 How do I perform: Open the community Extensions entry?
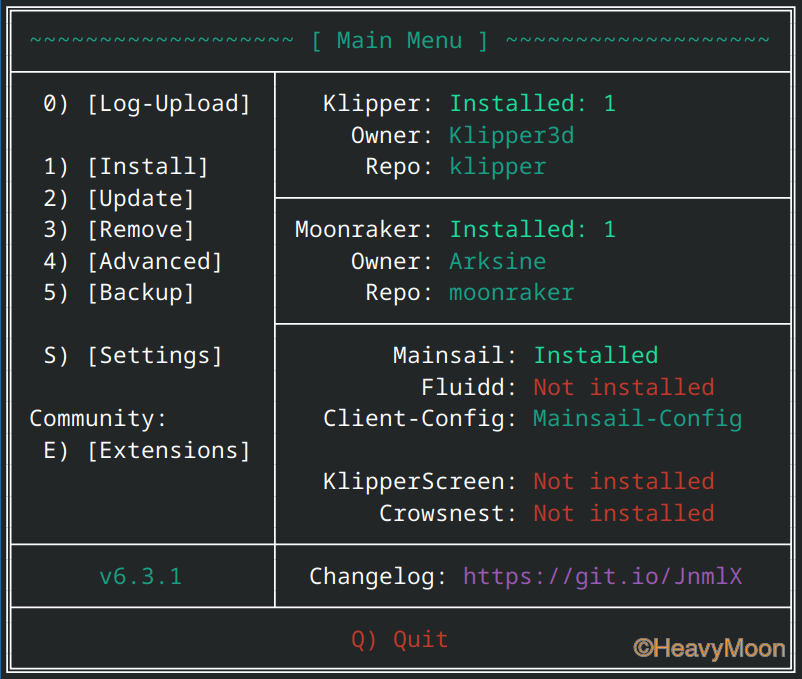coord(147,450)
